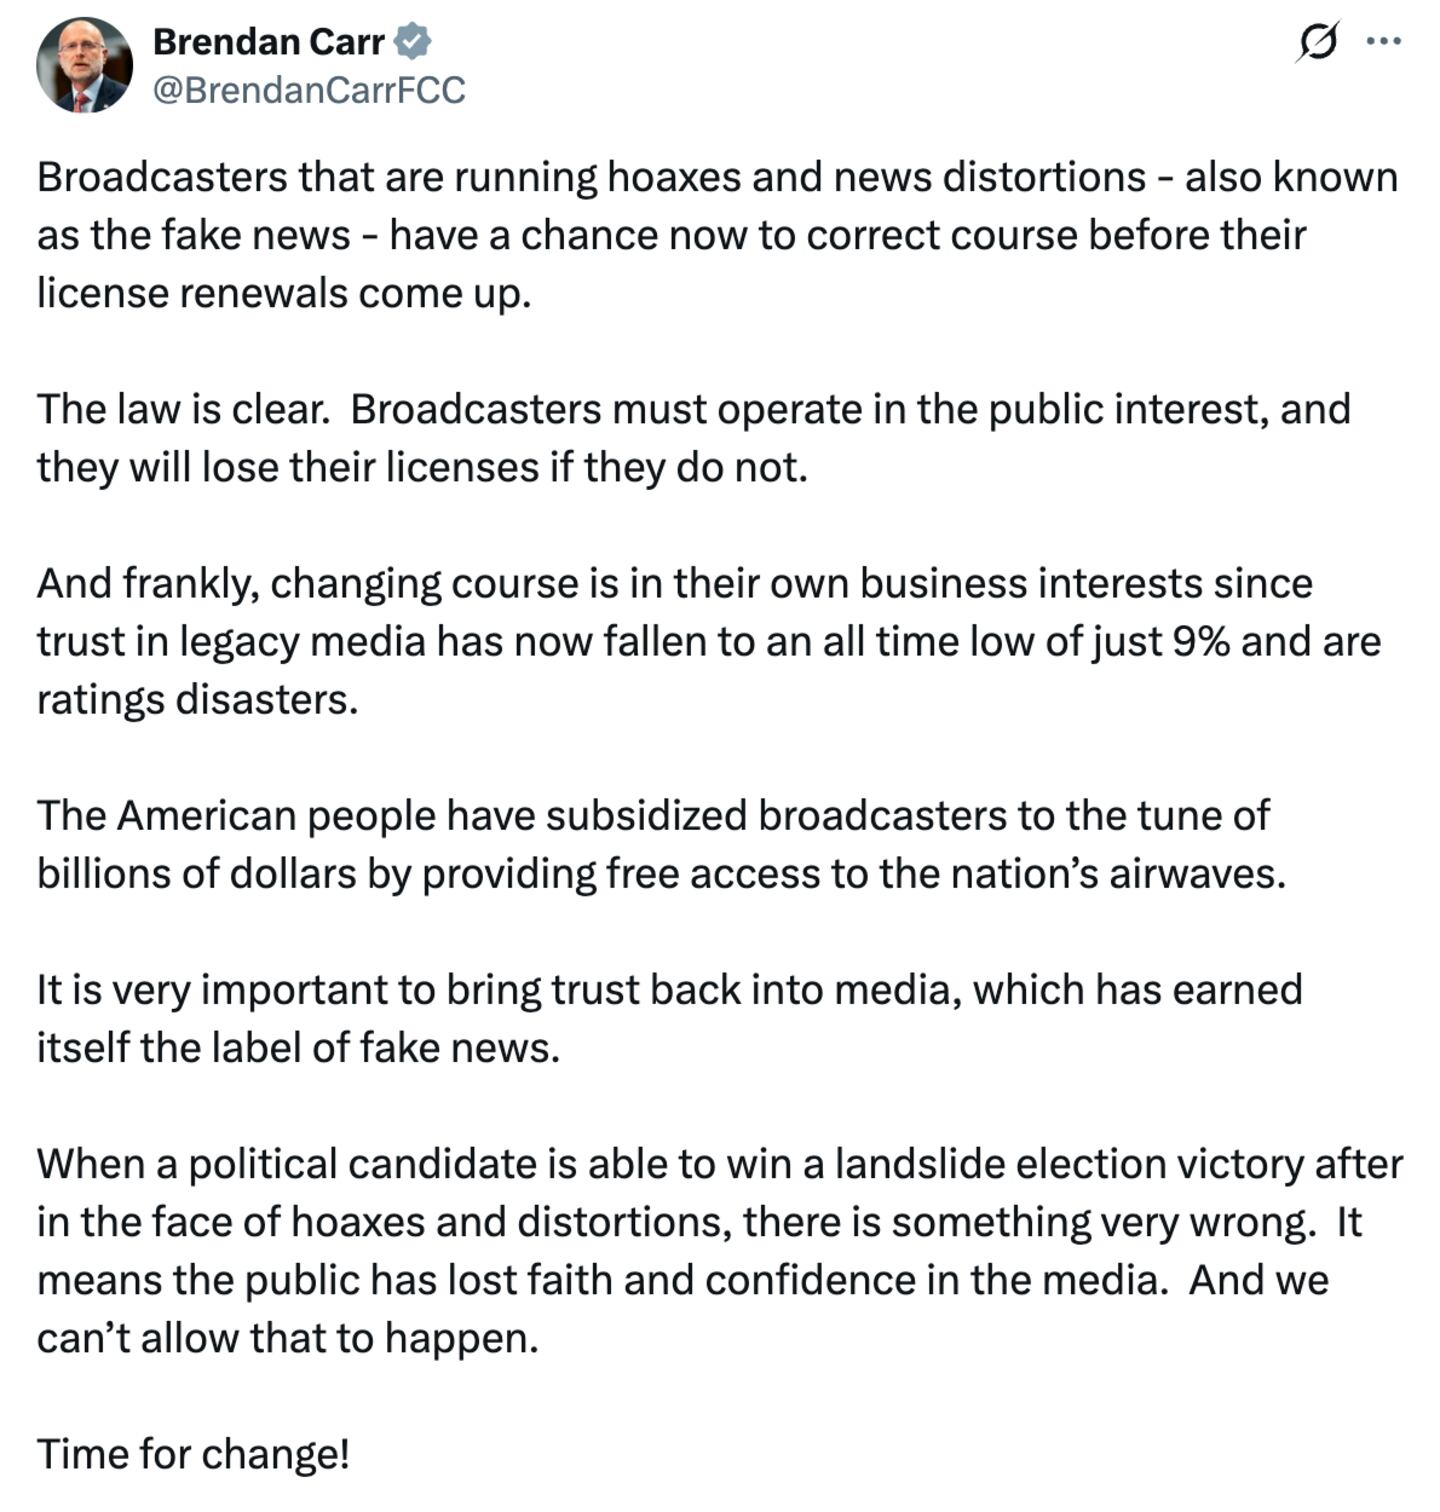This screenshot has width=1440, height=1512.
Task: Click the words 'billions of dollars'
Action: [196, 873]
